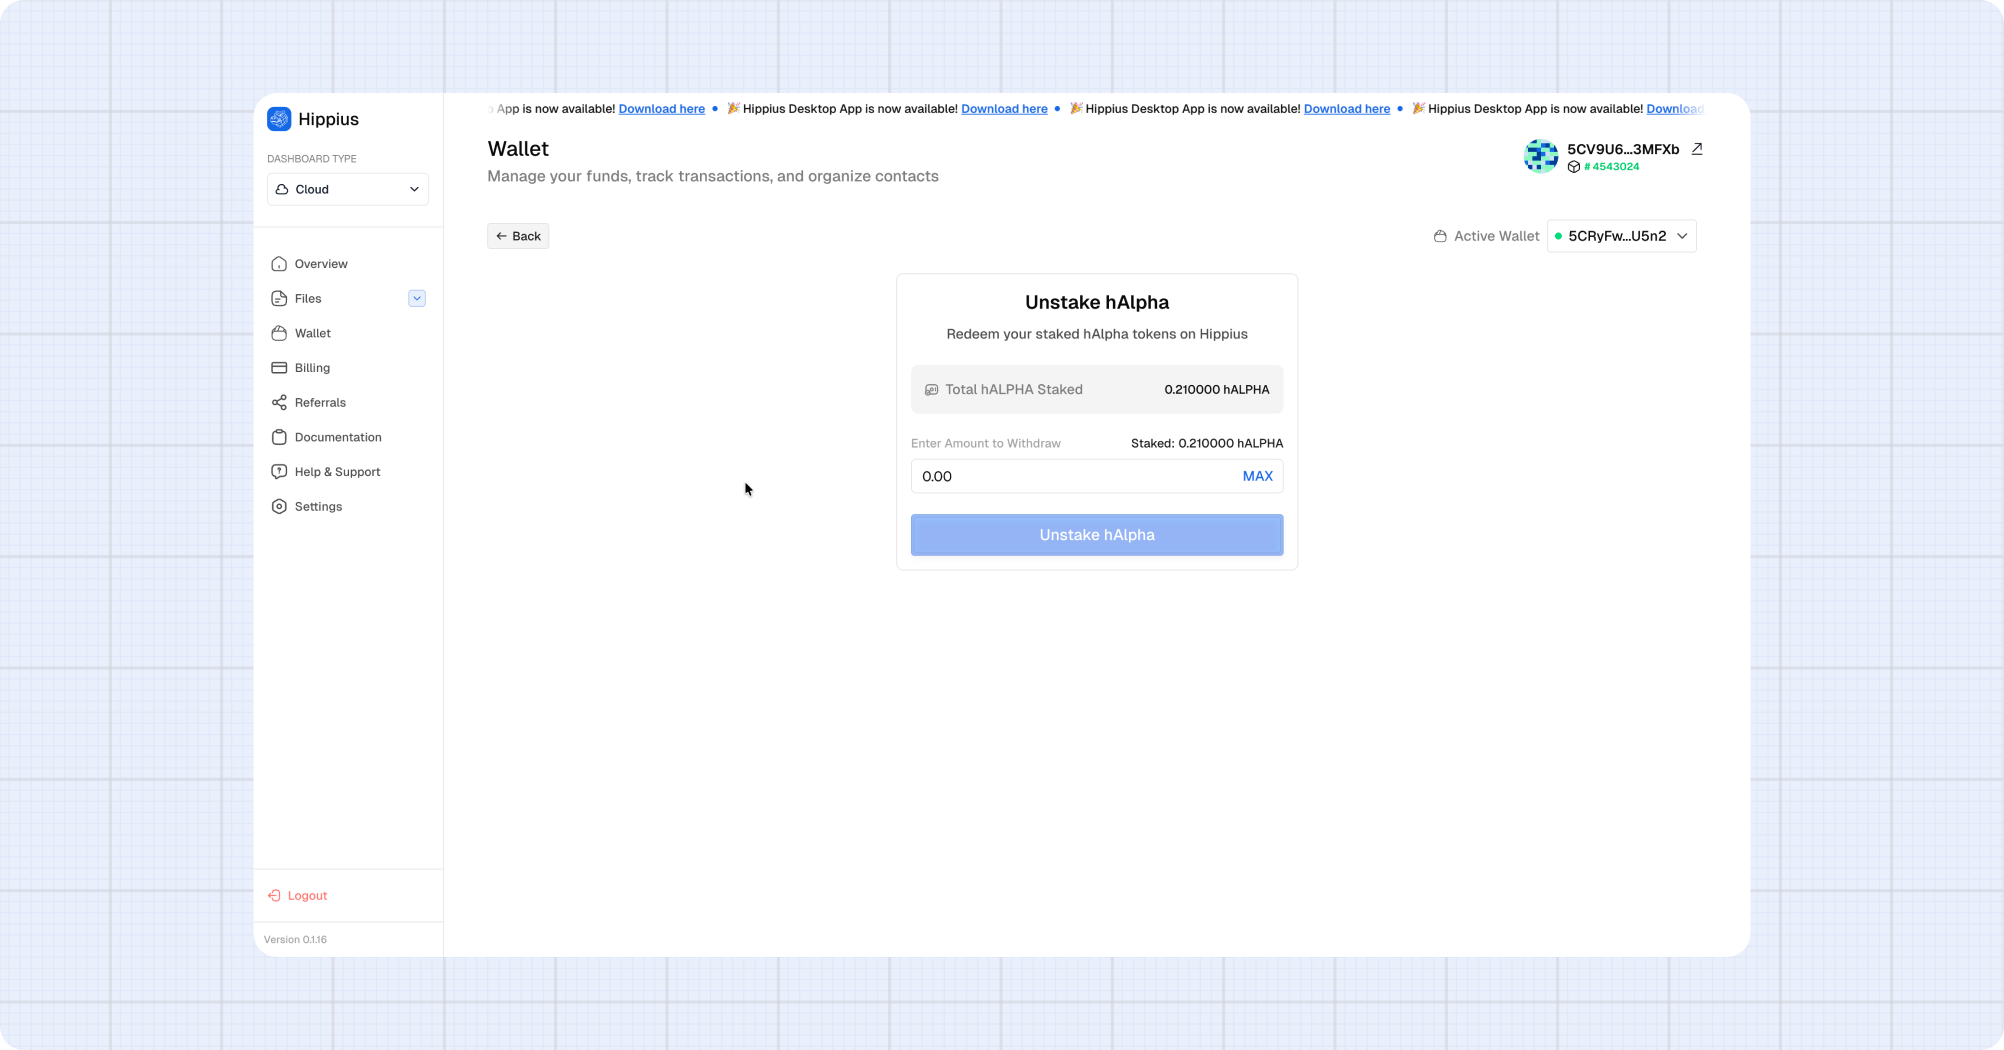Open the Active Wallet selector dropdown

pyautogui.click(x=1621, y=236)
